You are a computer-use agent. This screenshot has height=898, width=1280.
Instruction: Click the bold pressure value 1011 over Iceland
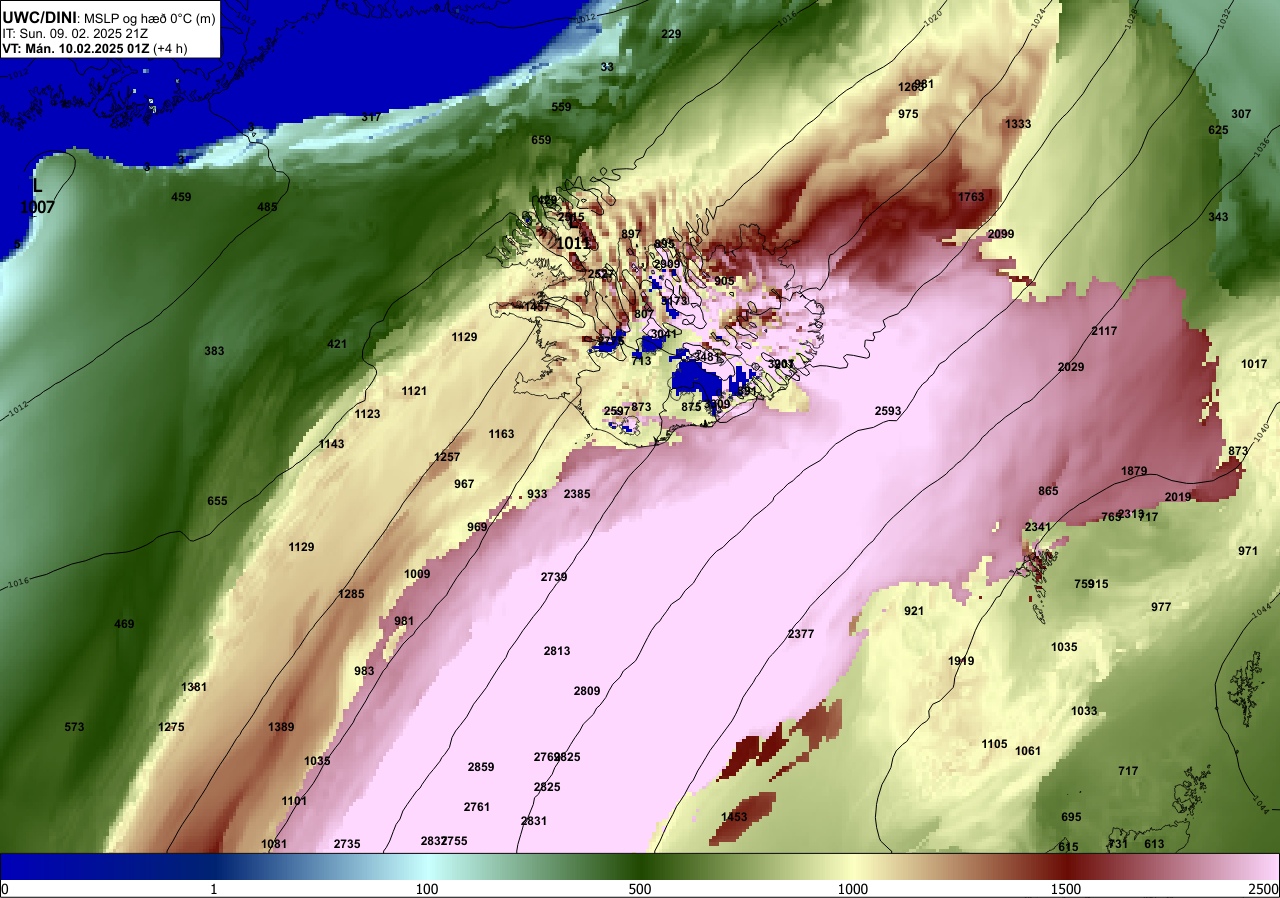point(573,243)
